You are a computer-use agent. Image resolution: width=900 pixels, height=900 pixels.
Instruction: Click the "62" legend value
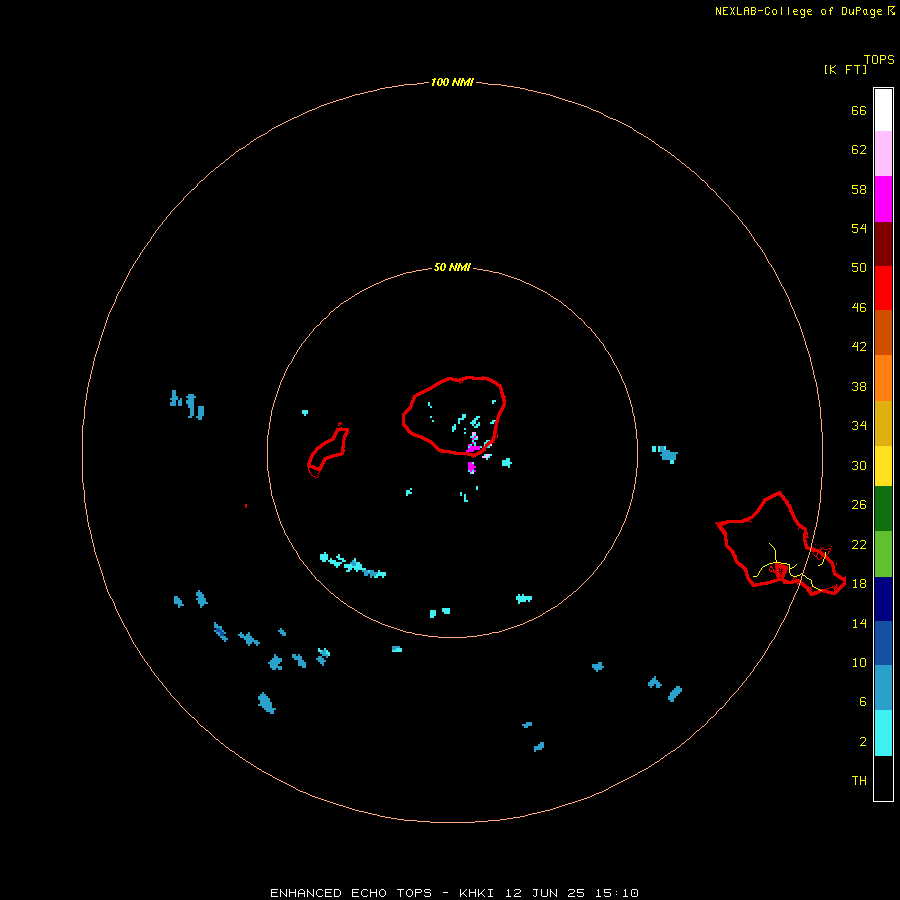point(859,150)
